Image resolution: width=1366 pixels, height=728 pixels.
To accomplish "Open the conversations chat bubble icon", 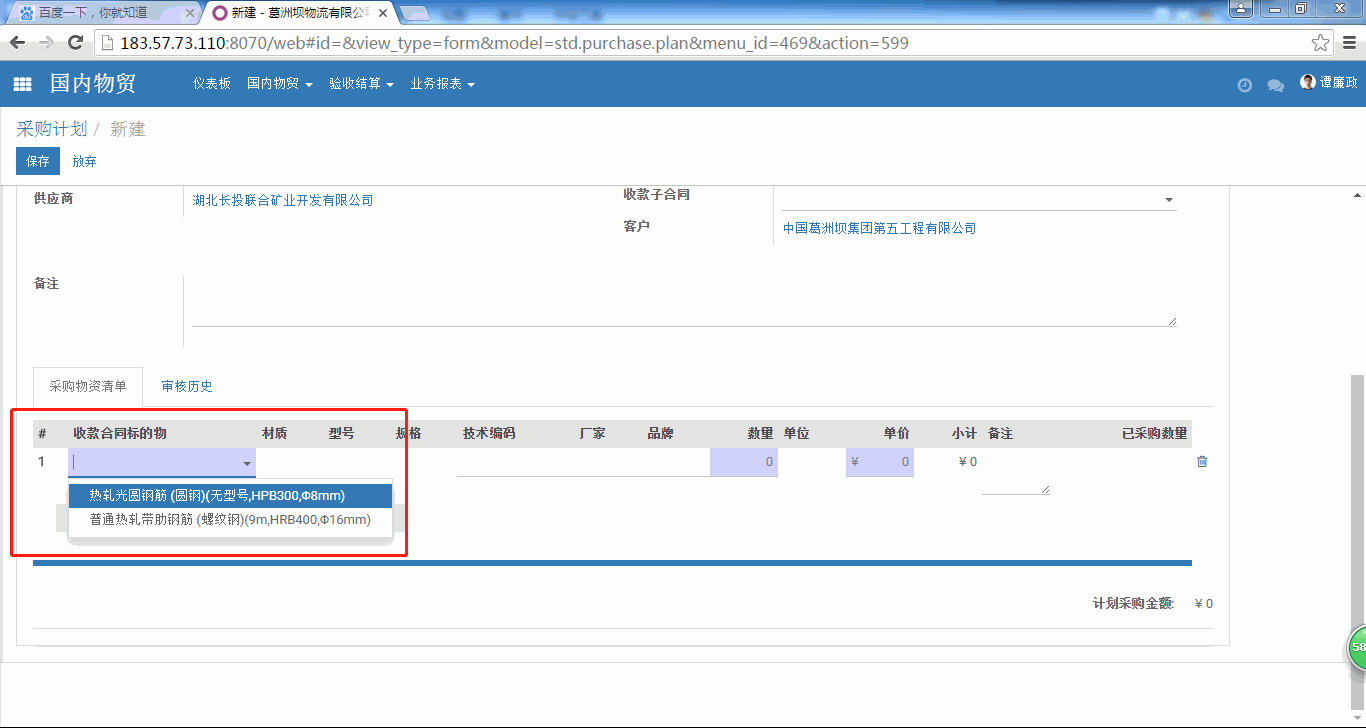I will [1275, 85].
